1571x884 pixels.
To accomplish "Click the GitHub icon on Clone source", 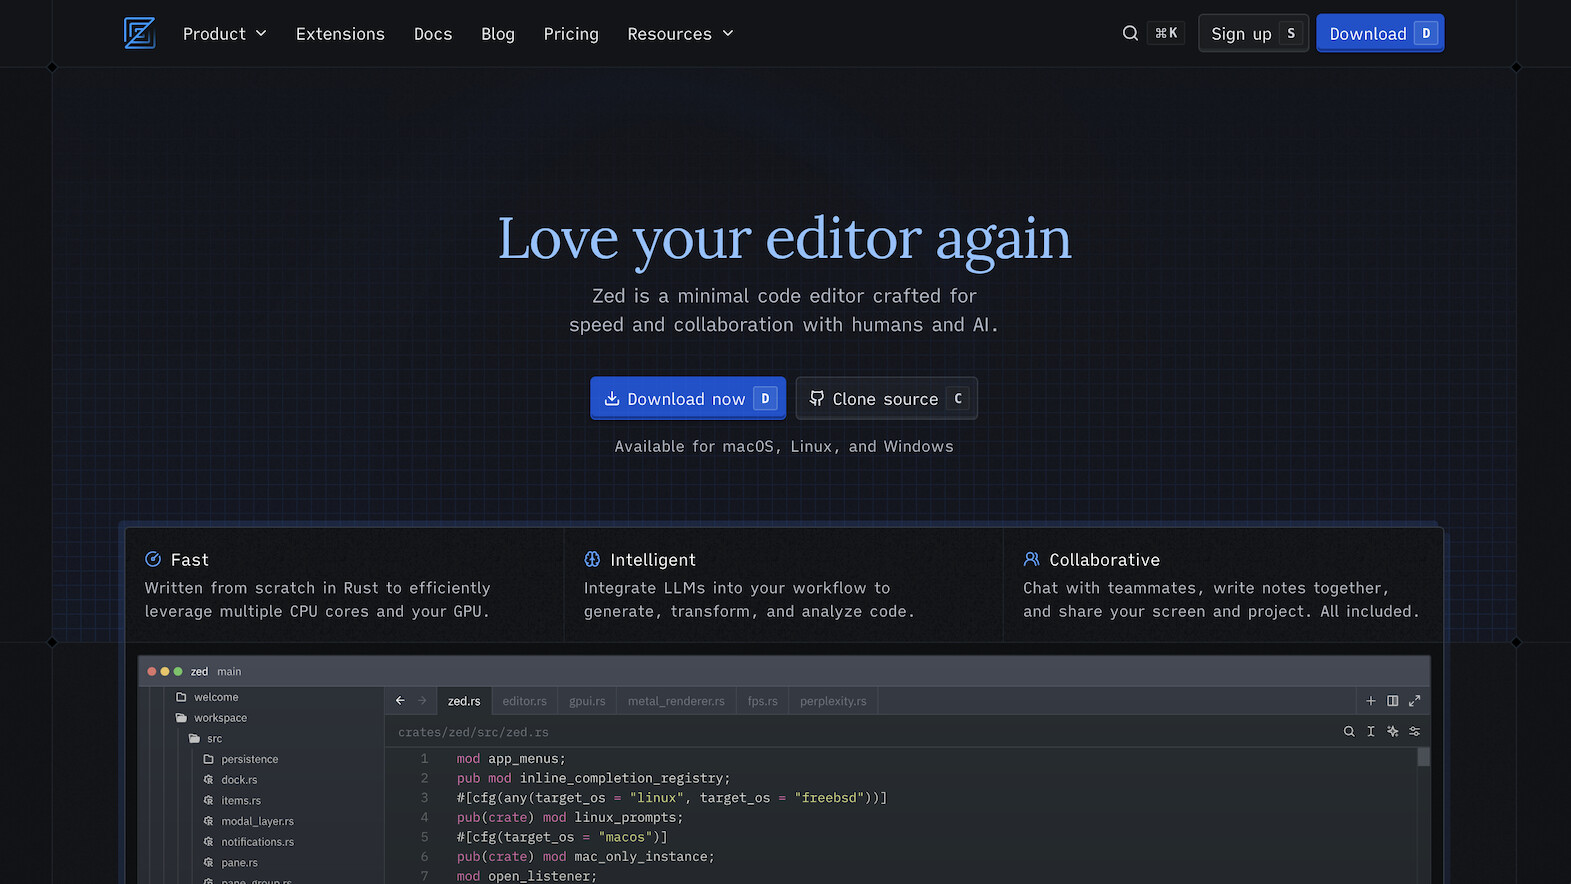I will tap(816, 398).
